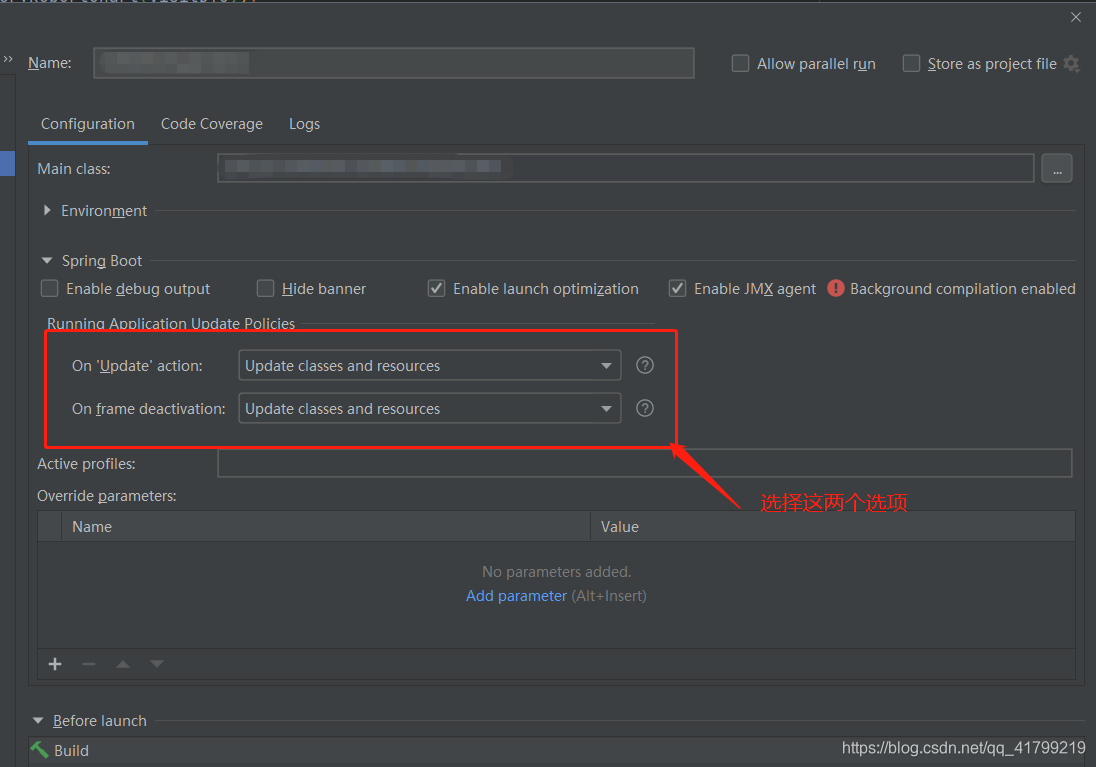Open the On frame deactivation dropdown

pyautogui.click(x=429, y=408)
